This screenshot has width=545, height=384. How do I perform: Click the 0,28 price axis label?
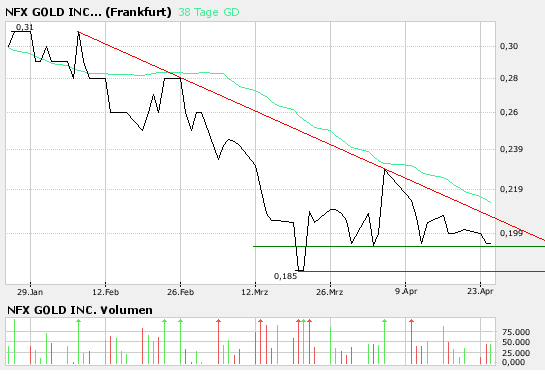click(509, 78)
